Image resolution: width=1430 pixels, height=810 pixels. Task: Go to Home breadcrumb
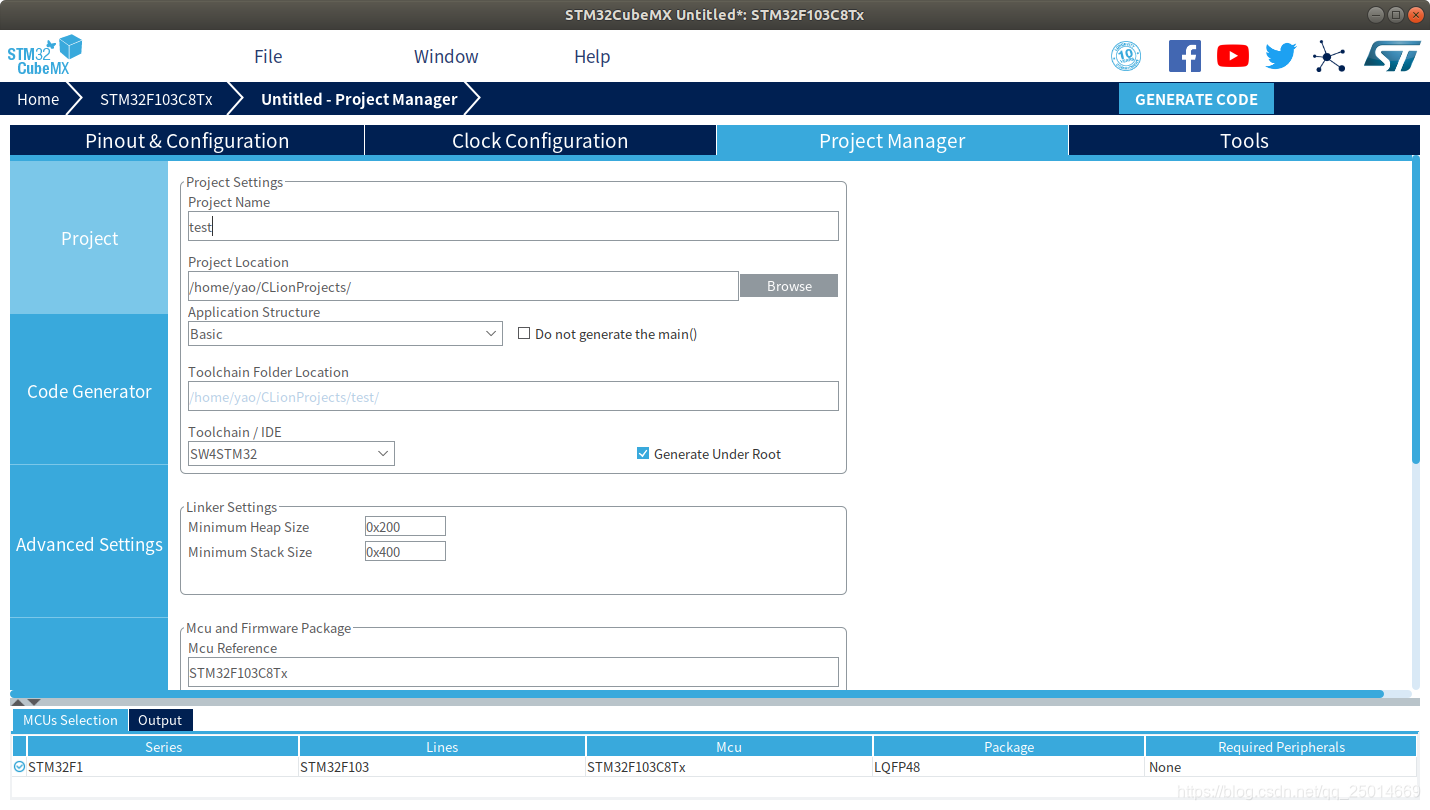tap(38, 99)
